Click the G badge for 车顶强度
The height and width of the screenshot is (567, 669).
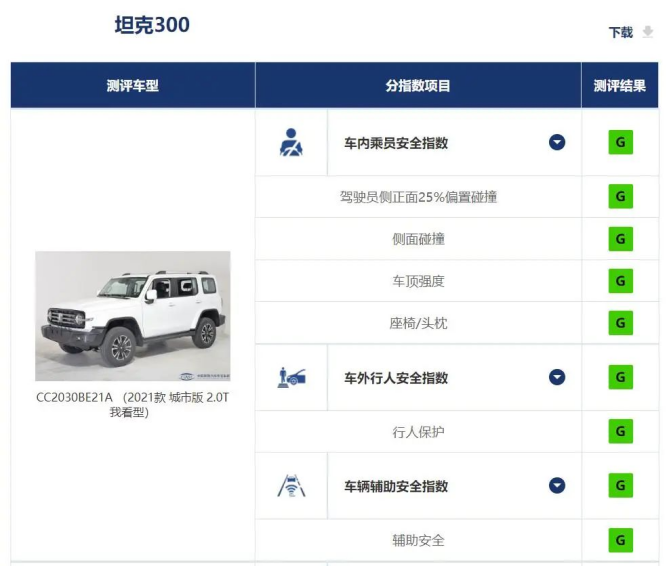(x=620, y=281)
